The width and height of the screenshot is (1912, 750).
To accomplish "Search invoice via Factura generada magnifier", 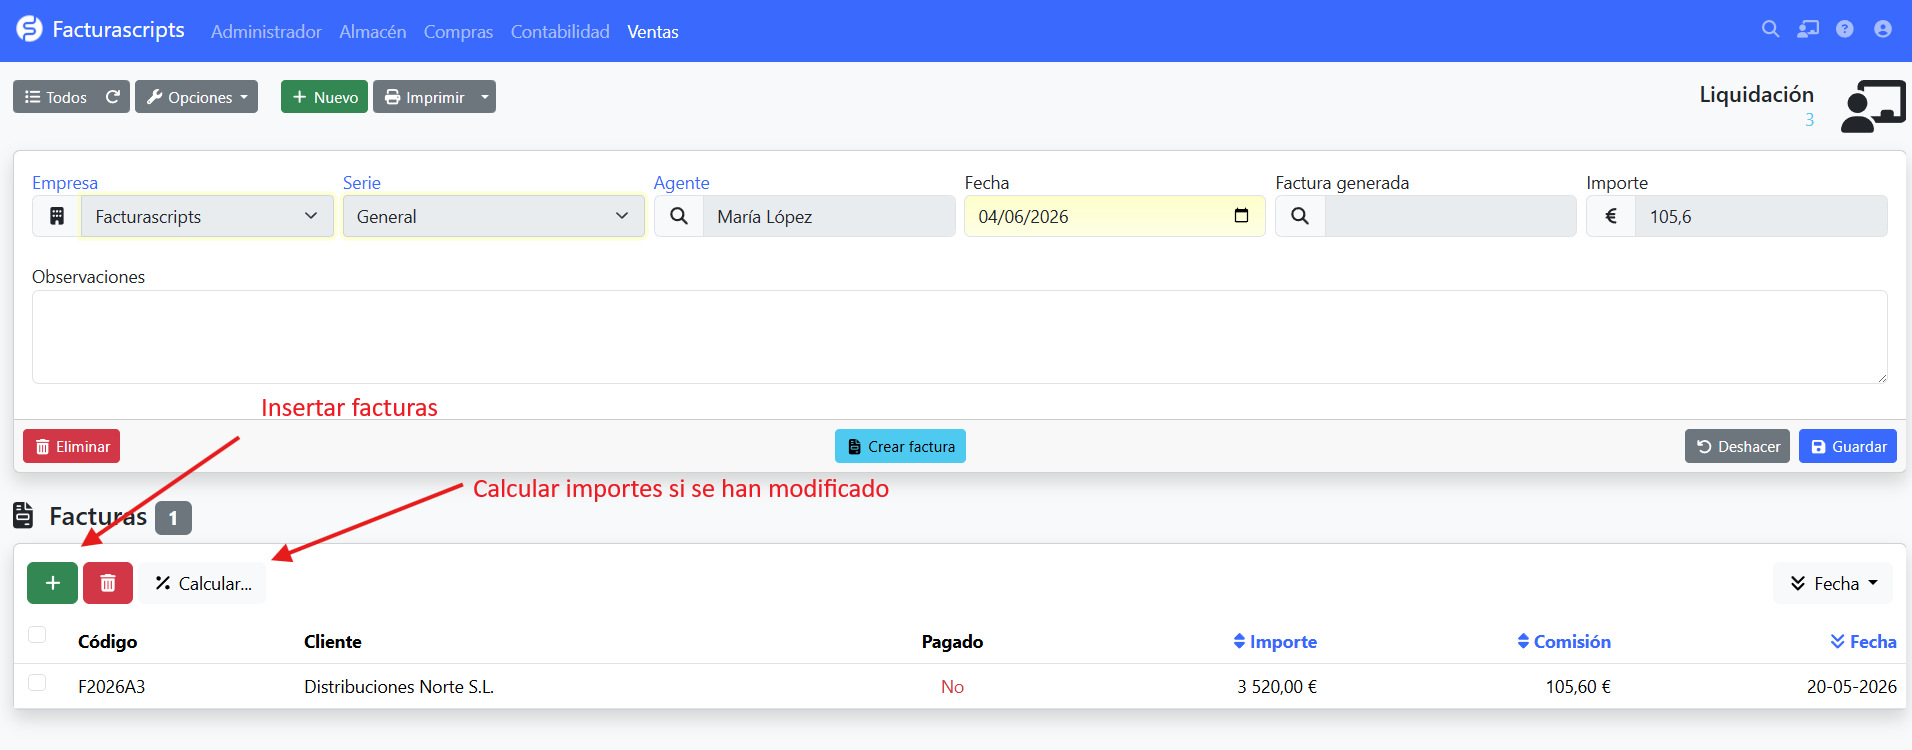I will pyautogui.click(x=1300, y=216).
